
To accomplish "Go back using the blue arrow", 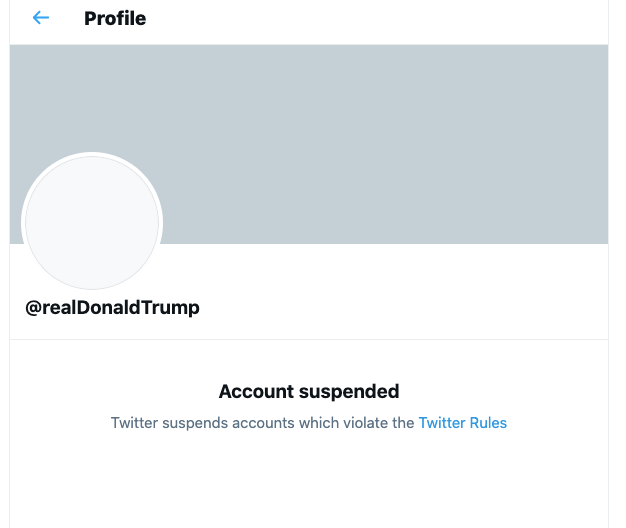I will coord(41,18).
